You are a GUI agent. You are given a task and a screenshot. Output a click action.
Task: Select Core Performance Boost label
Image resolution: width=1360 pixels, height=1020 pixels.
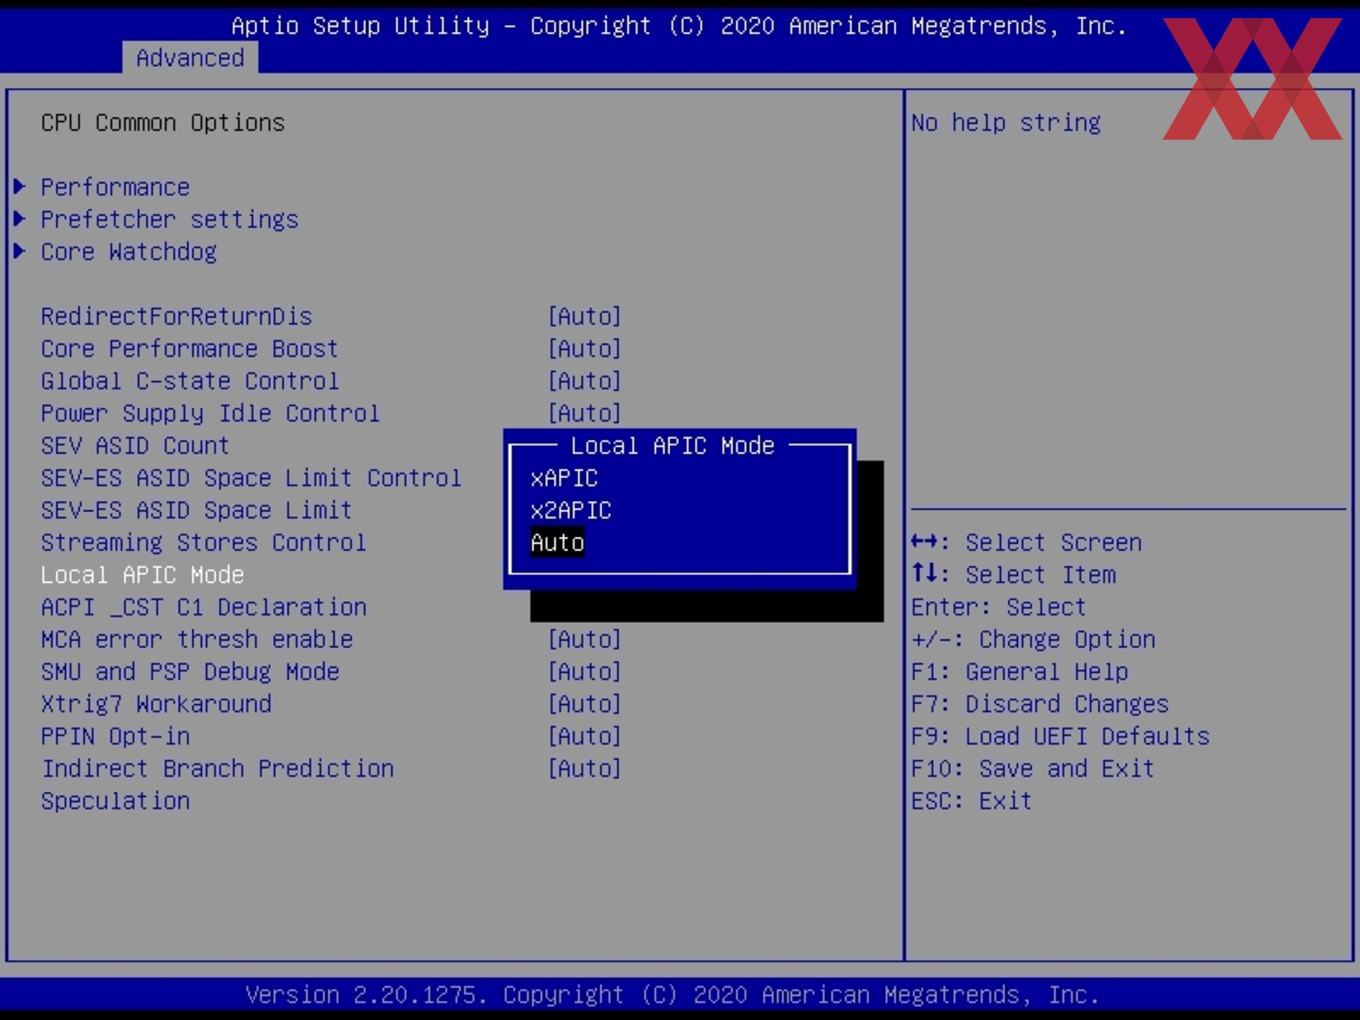[189, 348]
